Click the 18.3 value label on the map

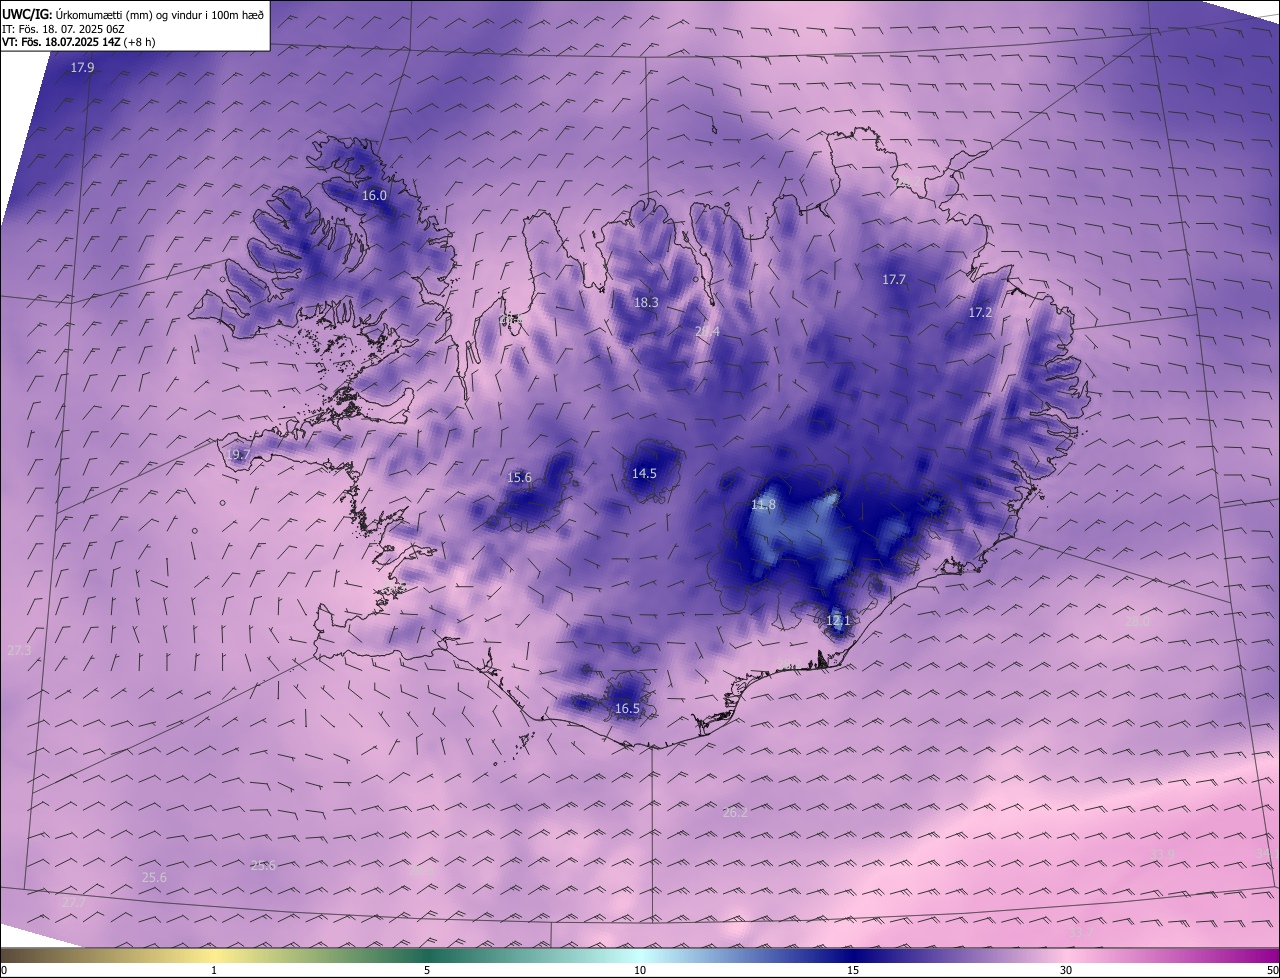[x=646, y=302]
